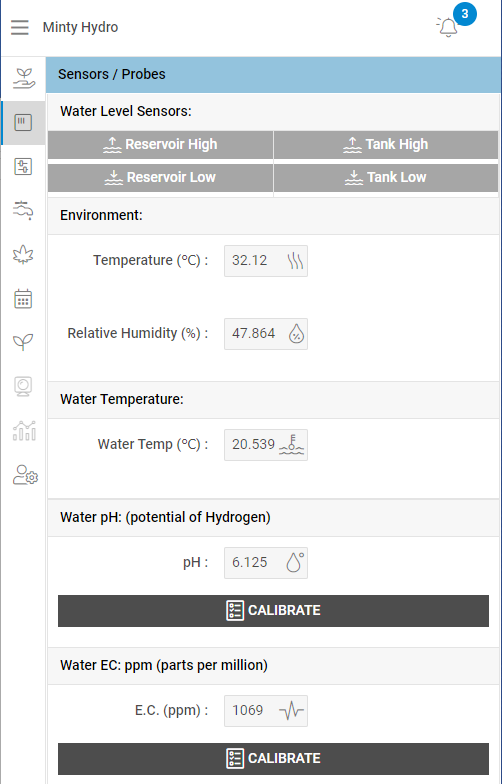
Task: Click the pH CALIBRATE button
Action: click(274, 610)
